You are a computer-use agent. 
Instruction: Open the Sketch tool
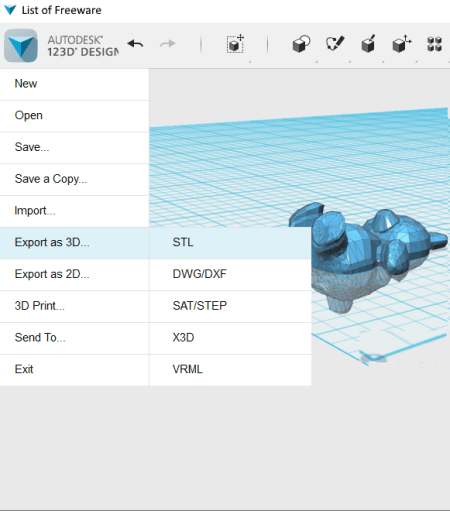pos(335,44)
